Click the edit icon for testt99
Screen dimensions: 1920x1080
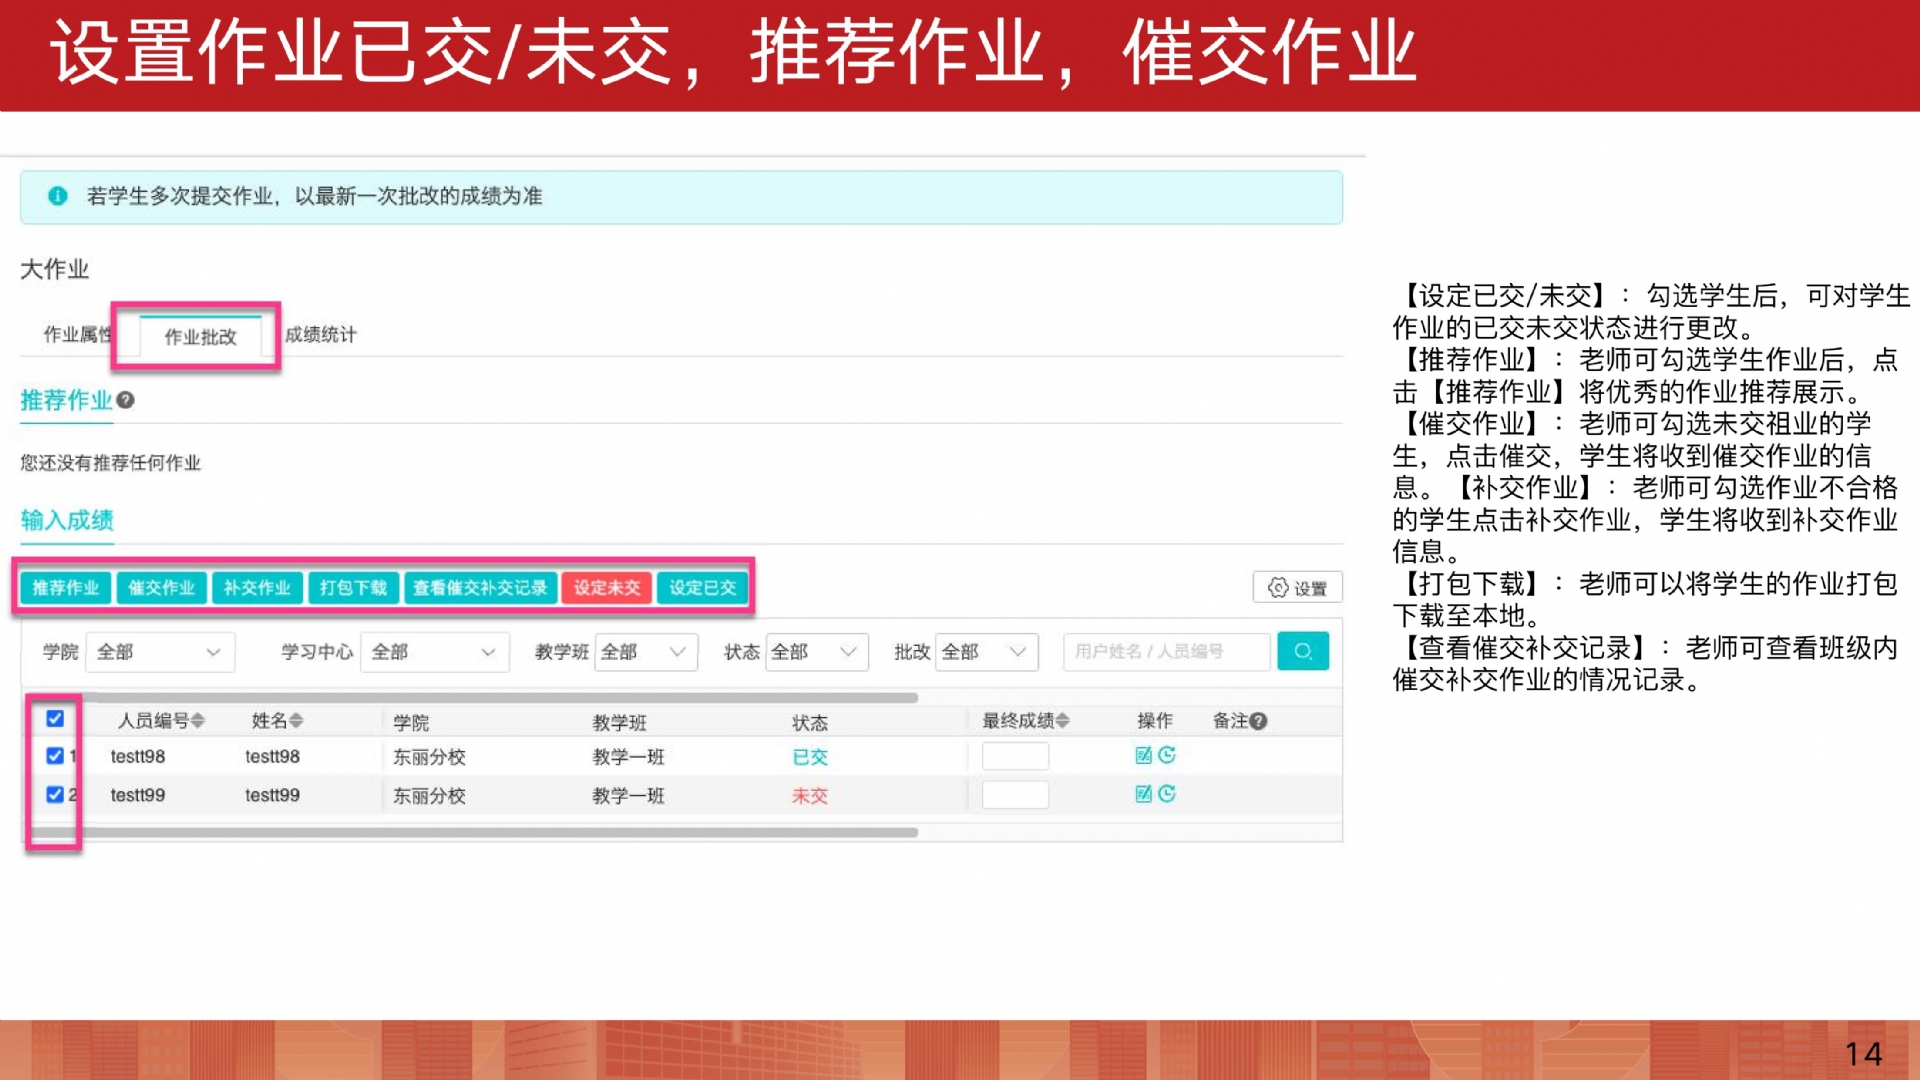click(x=1143, y=794)
